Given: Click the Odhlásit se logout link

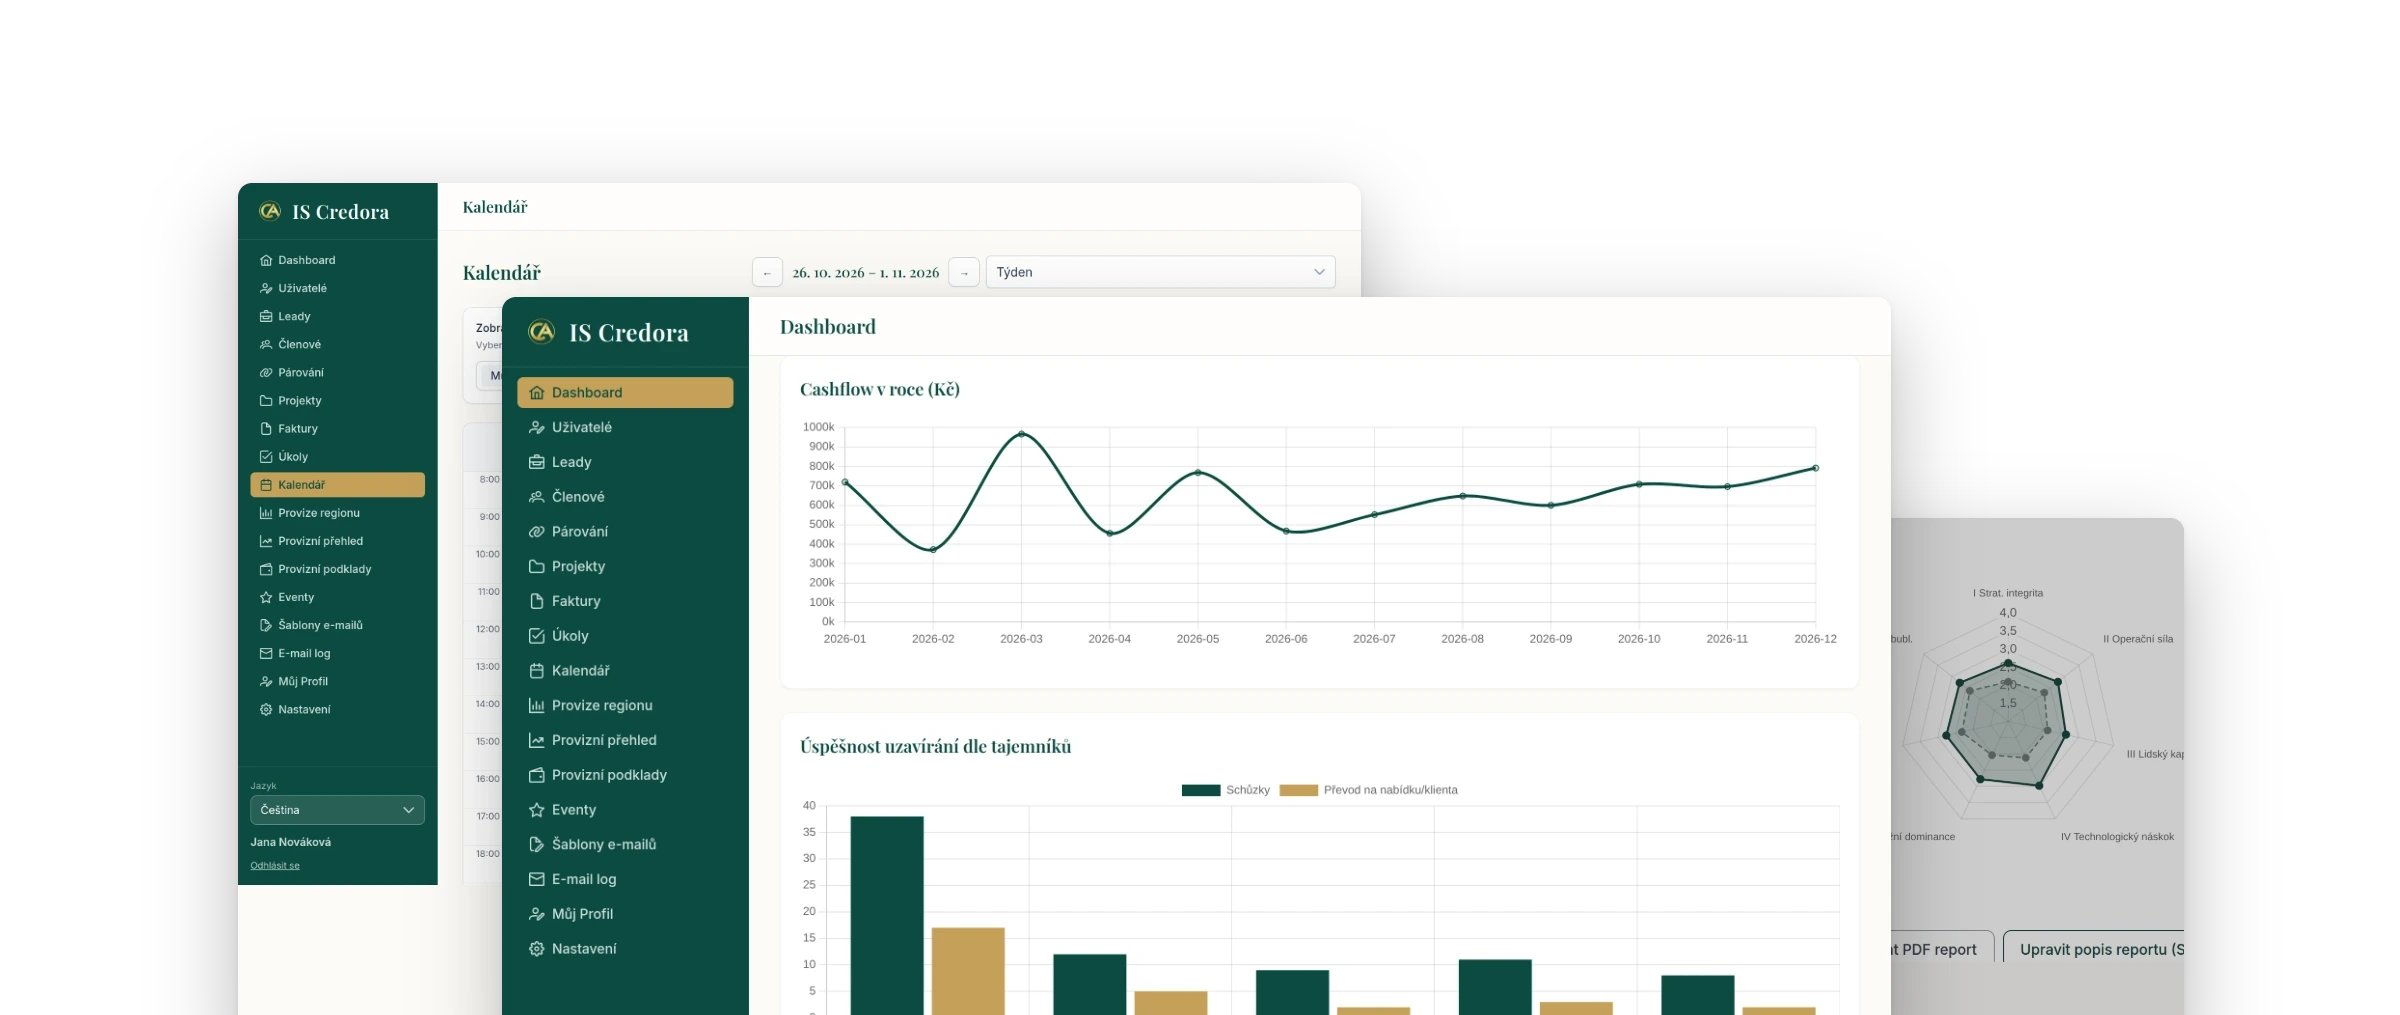Looking at the screenshot, I should point(275,865).
